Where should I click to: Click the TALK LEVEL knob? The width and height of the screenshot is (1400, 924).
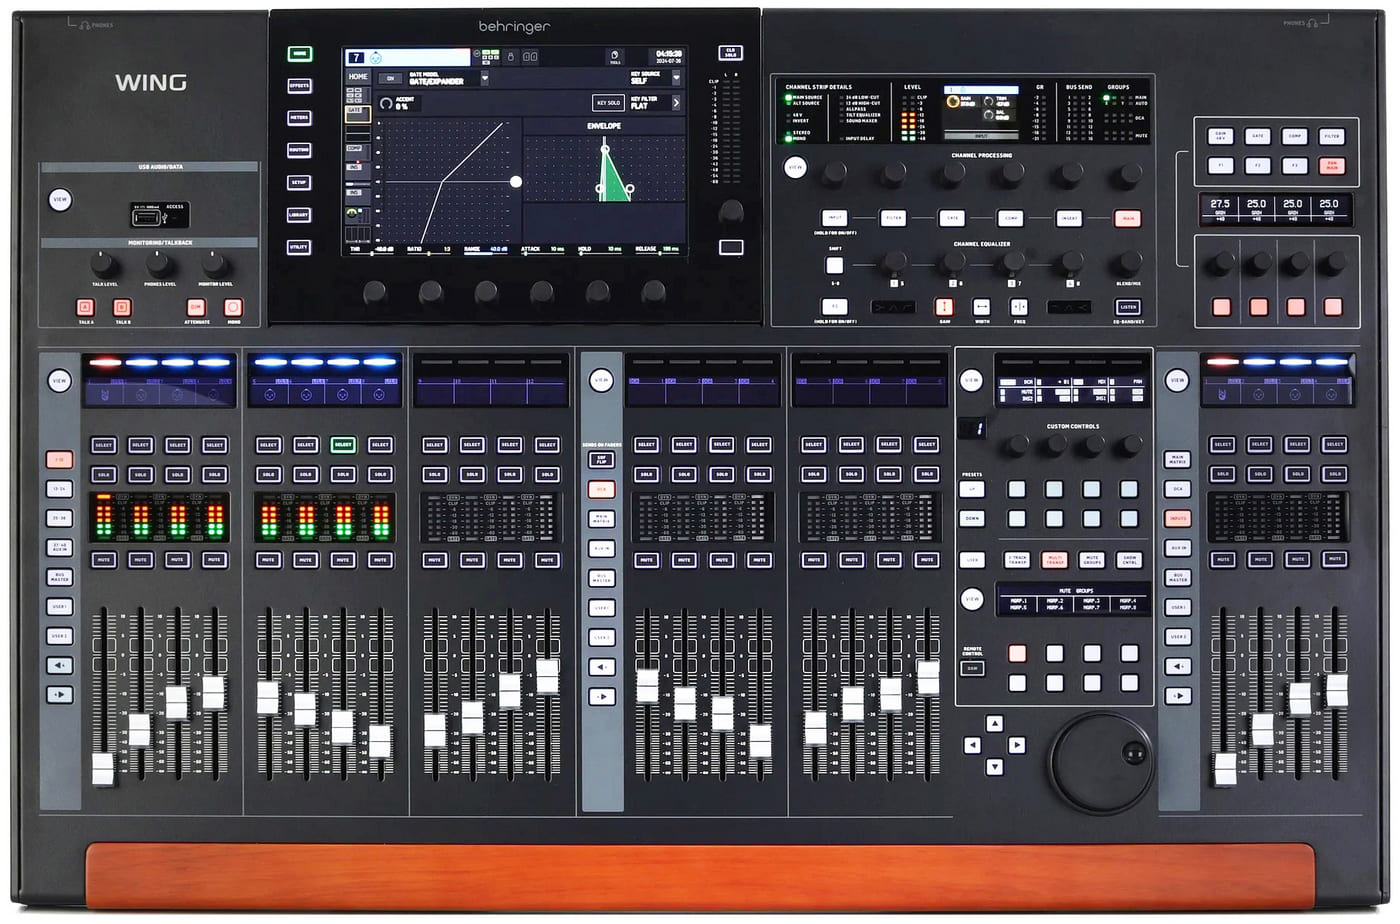(x=104, y=265)
